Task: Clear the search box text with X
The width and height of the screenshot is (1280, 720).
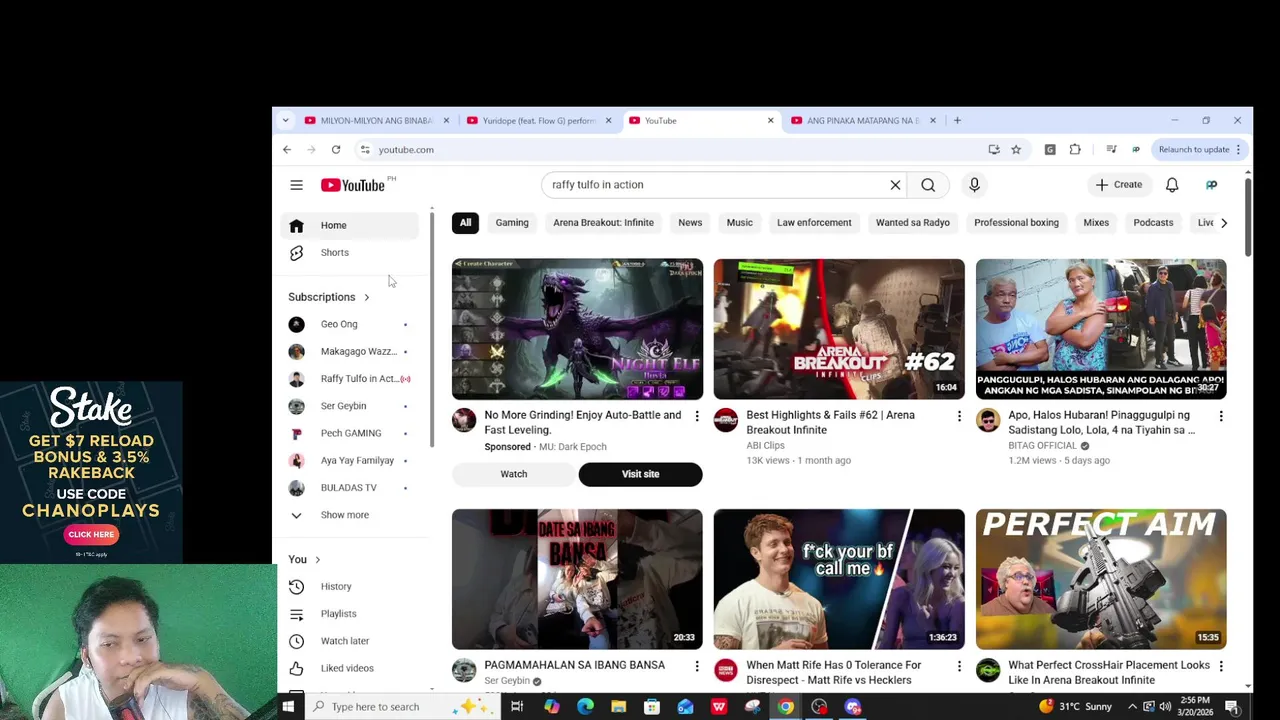Action: (x=895, y=185)
